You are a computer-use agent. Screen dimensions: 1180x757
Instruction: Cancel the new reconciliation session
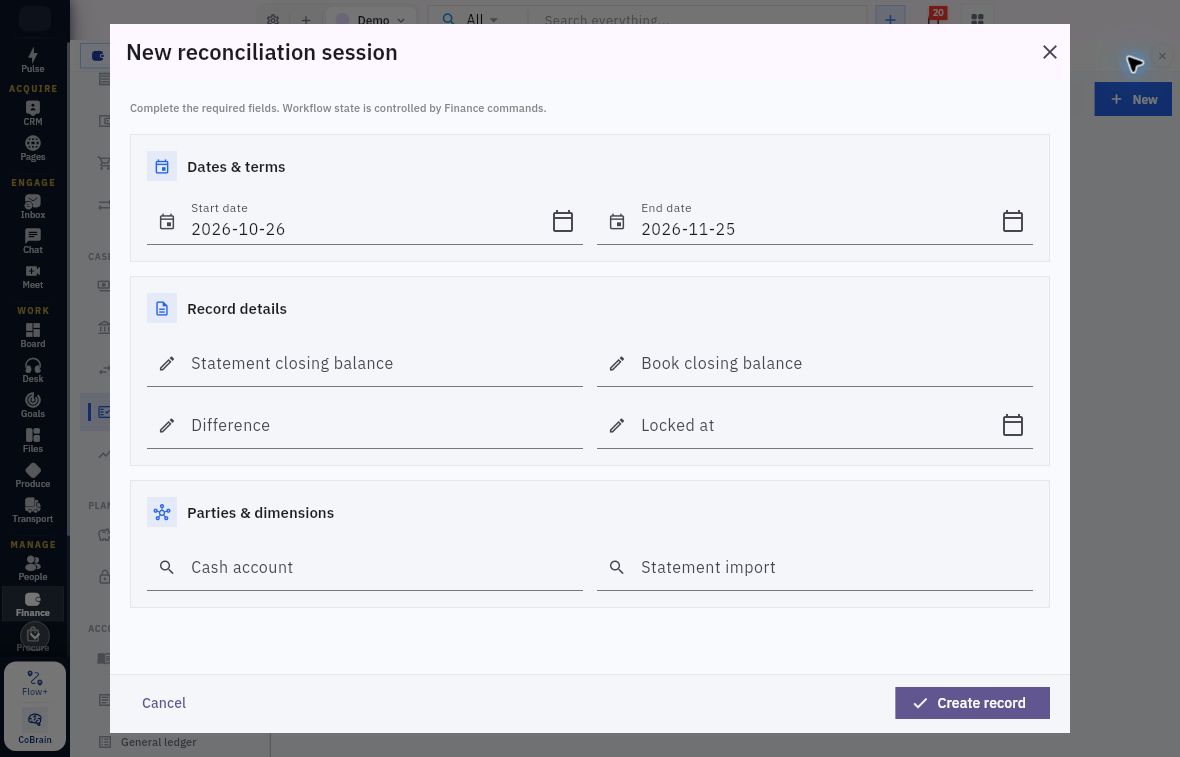(x=164, y=703)
